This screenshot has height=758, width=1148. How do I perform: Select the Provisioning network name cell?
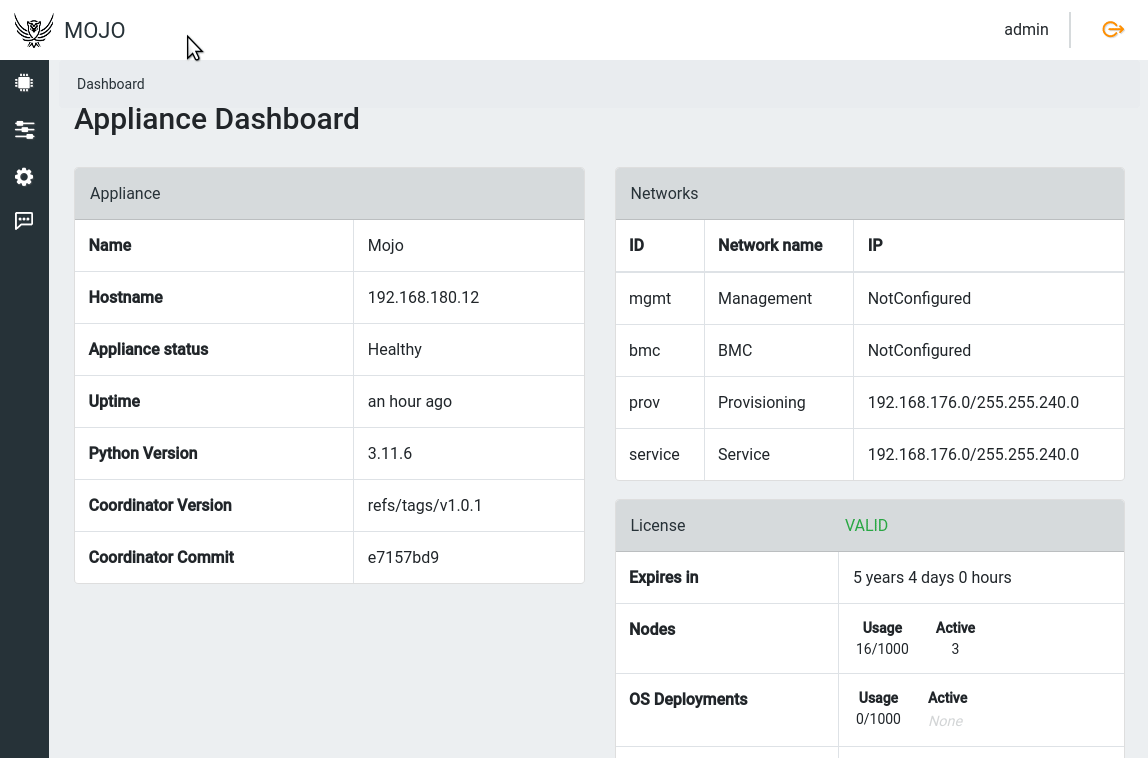(761, 403)
